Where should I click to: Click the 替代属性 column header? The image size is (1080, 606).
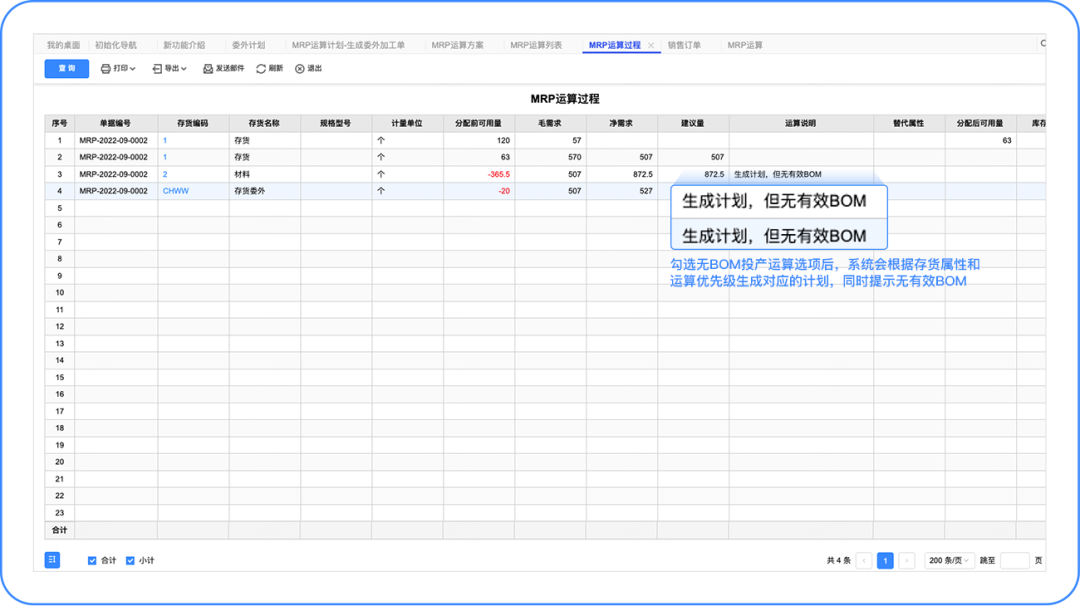coord(908,123)
